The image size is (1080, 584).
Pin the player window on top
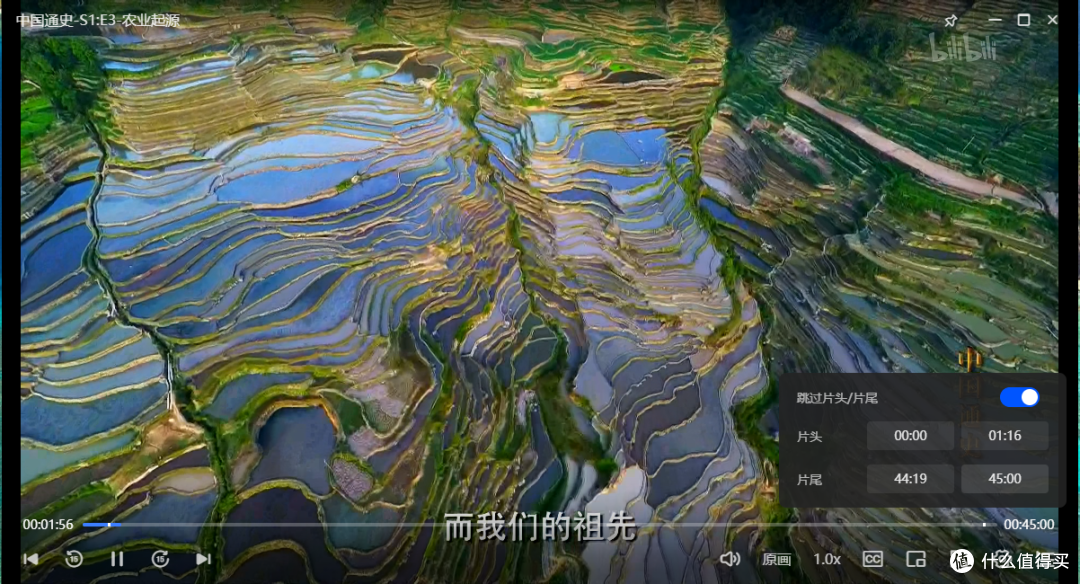(x=951, y=21)
